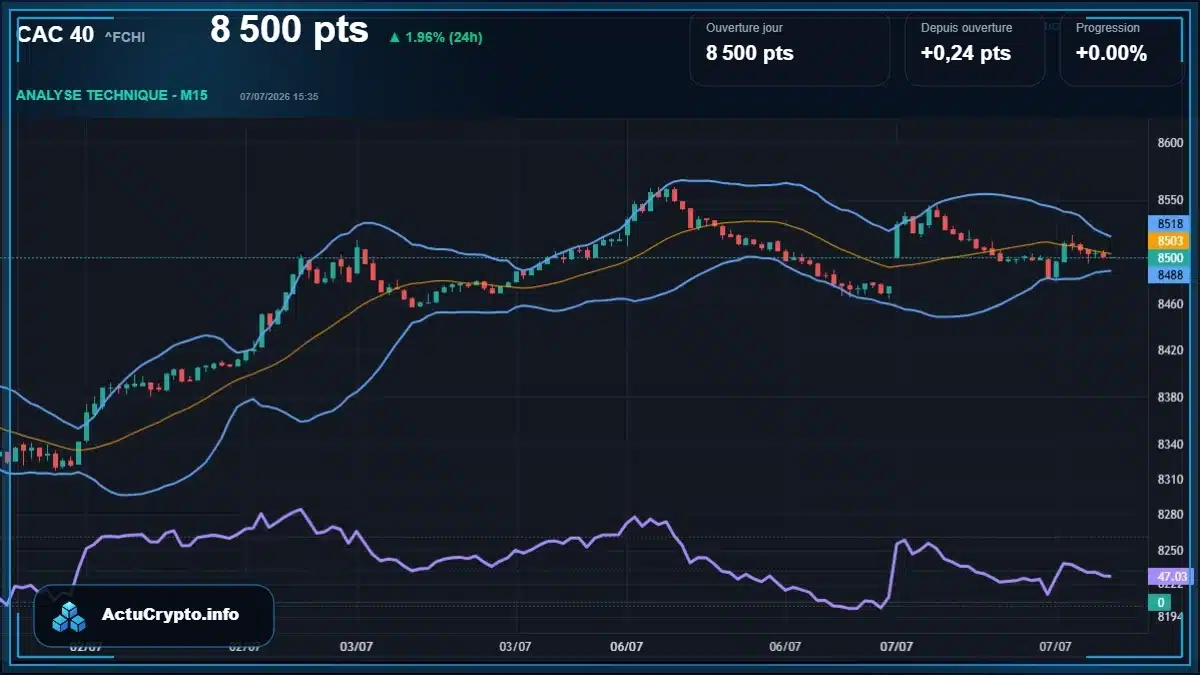
Task: Click the green 0 indicator tag
Action: [x=1159, y=602]
